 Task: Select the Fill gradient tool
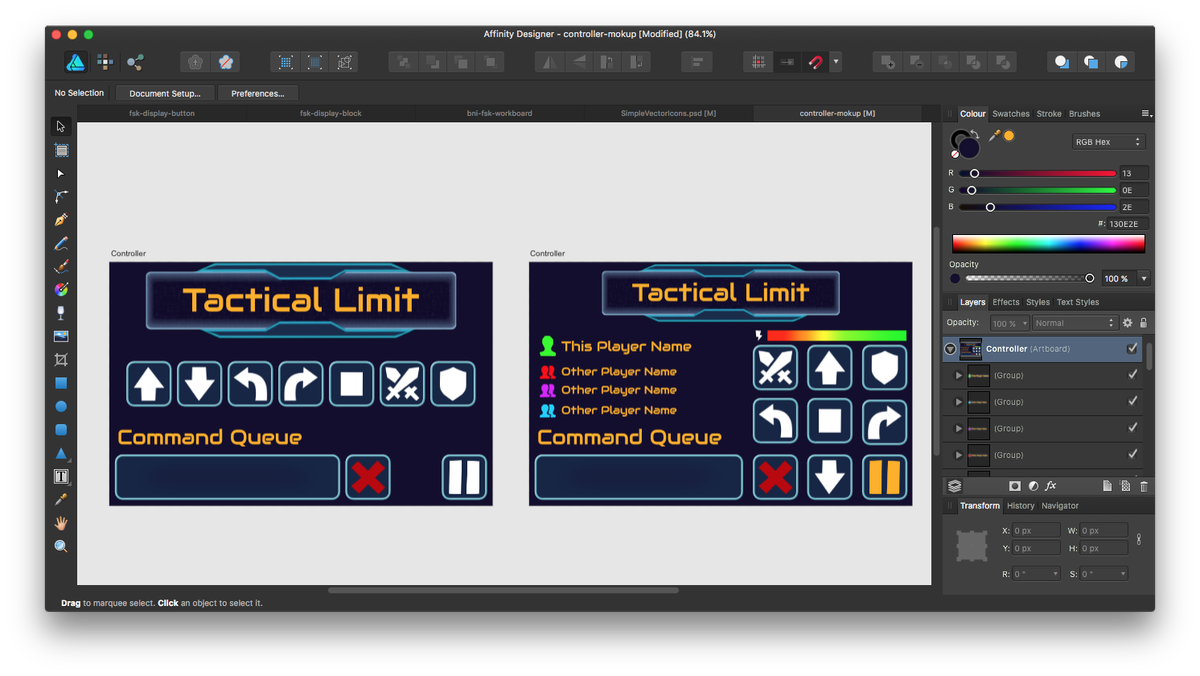[61, 290]
